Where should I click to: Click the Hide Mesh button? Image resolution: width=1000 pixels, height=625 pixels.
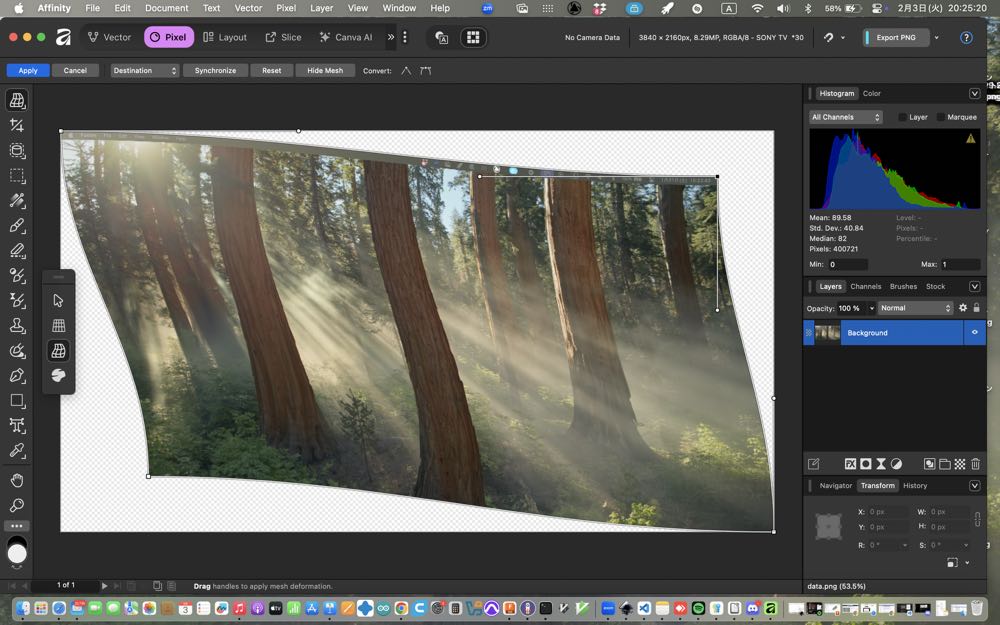click(x=325, y=71)
